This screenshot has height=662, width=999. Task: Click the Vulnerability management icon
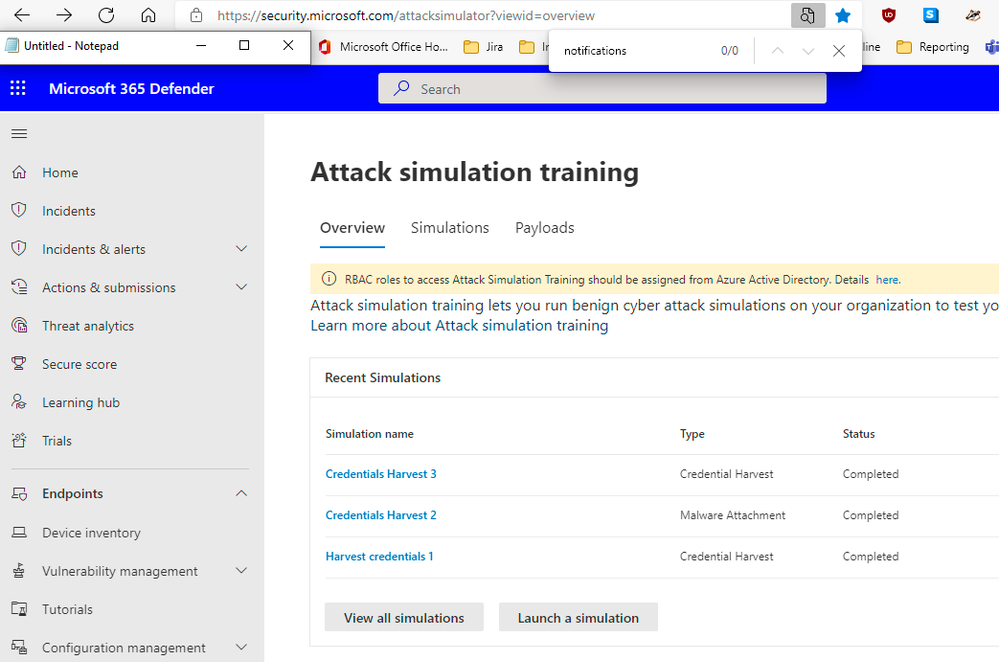[x=19, y=571]
